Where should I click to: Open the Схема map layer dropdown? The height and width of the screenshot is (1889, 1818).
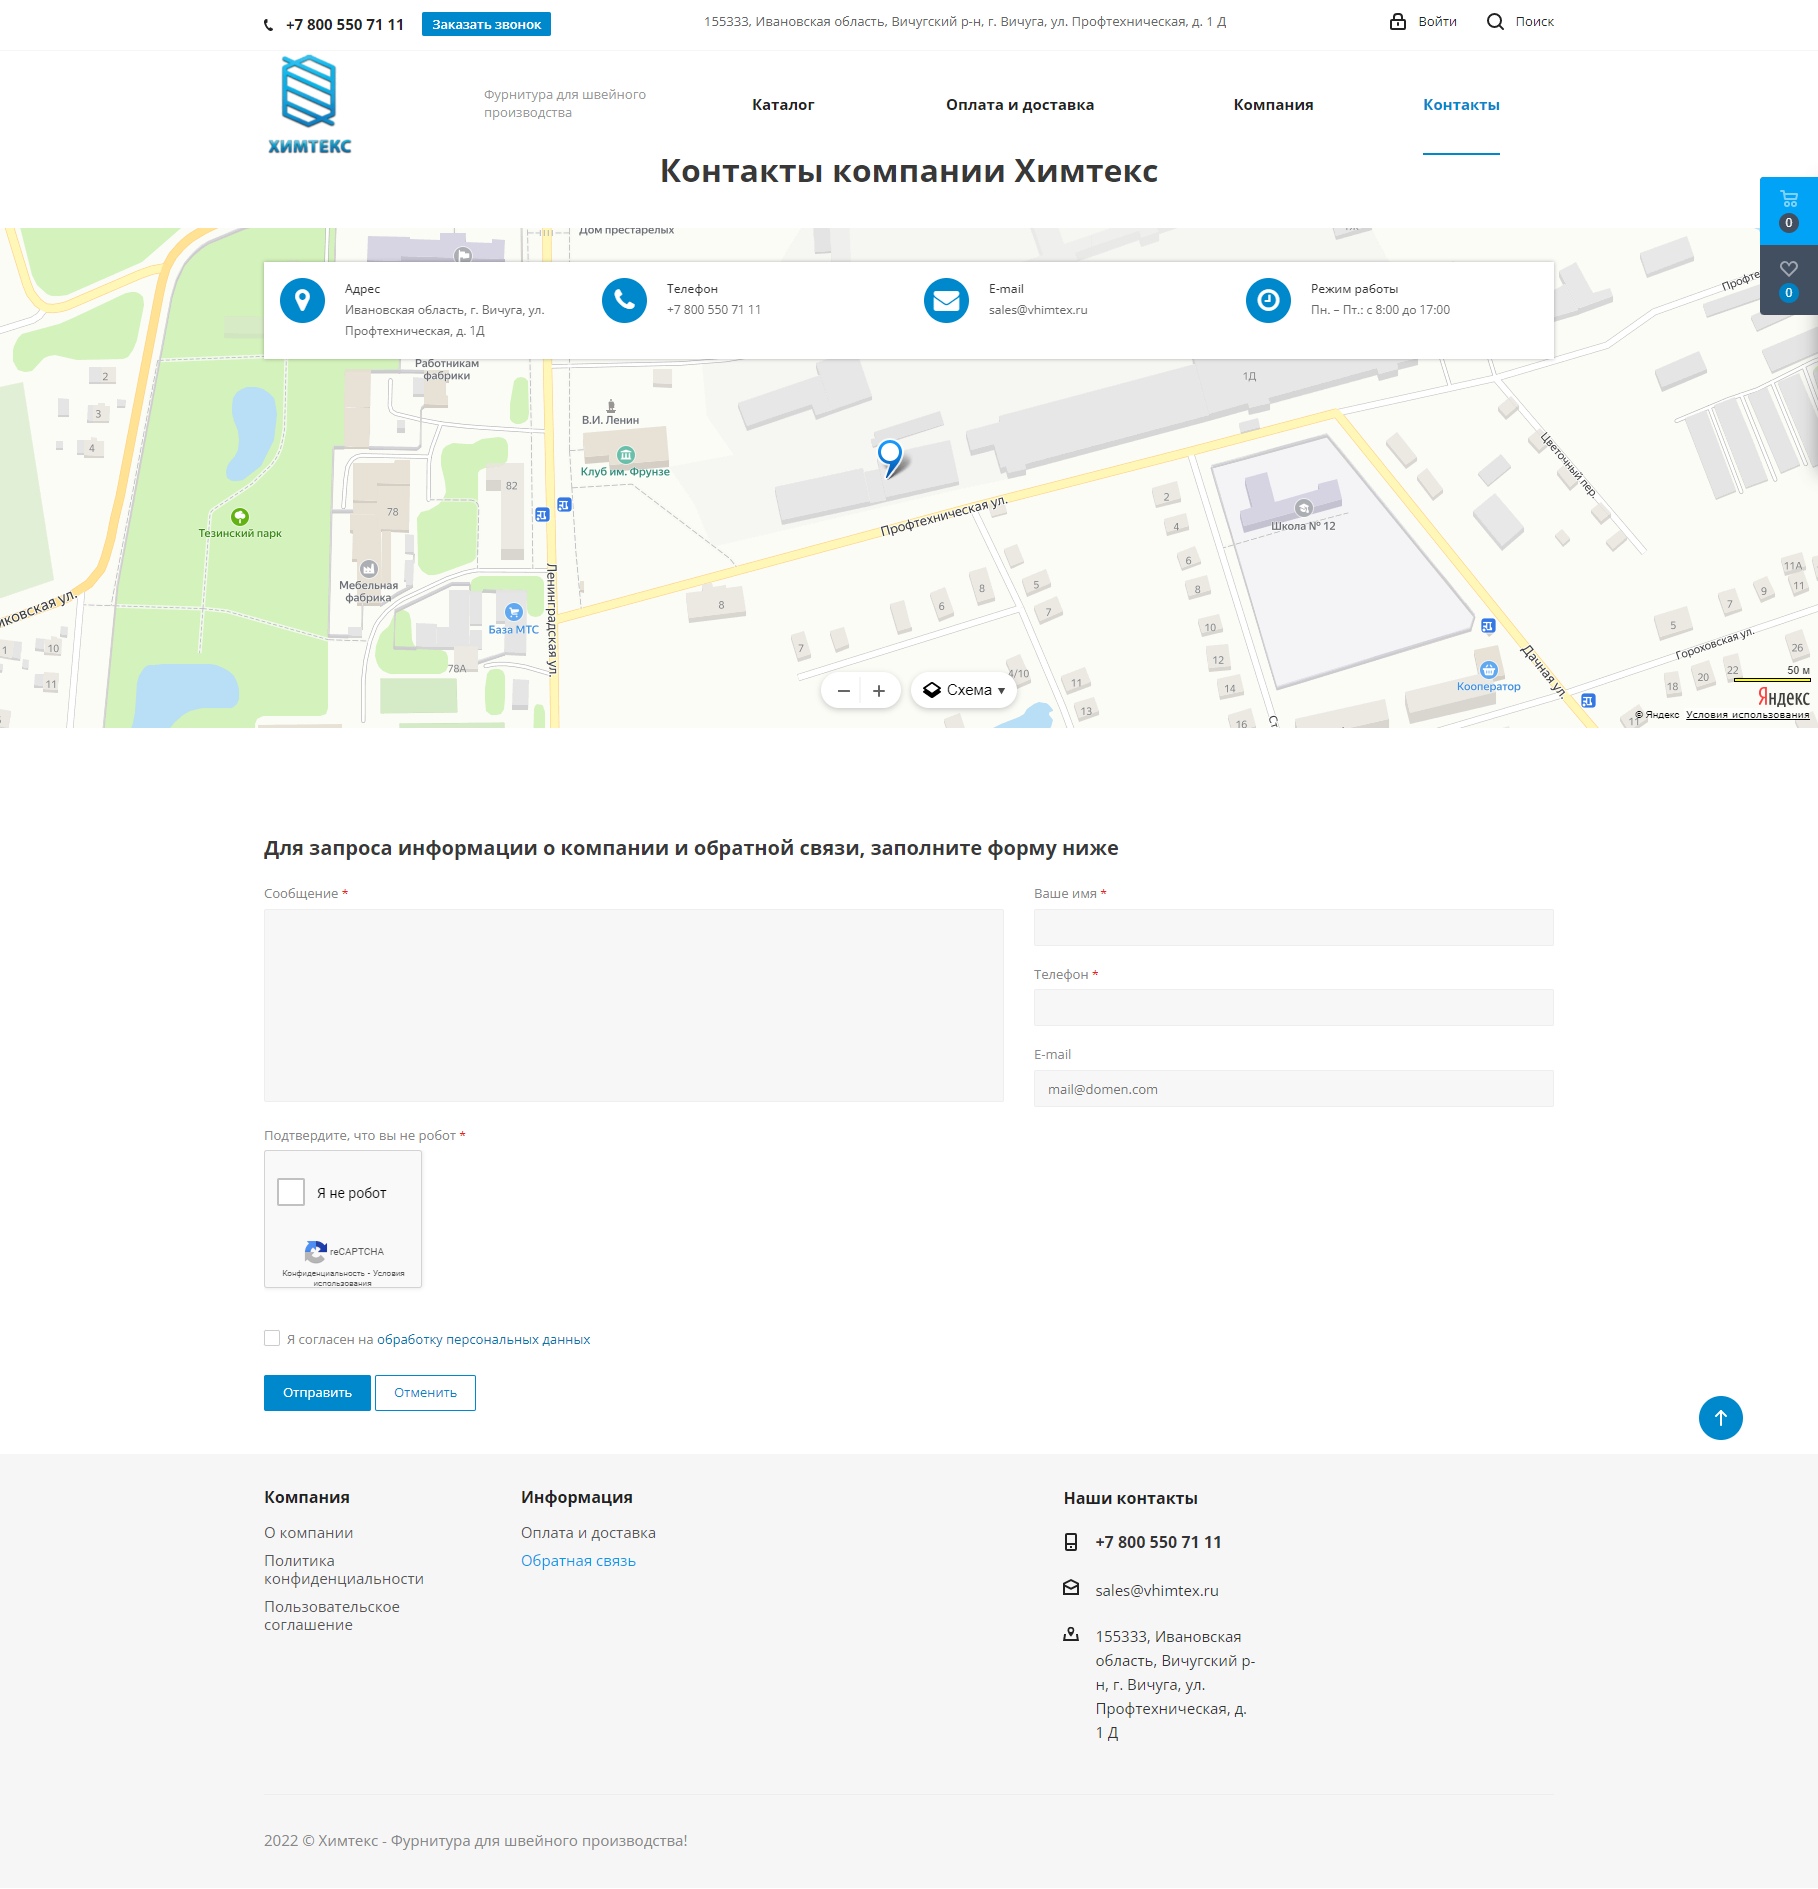pyautogui.click(x=965, y=689)
